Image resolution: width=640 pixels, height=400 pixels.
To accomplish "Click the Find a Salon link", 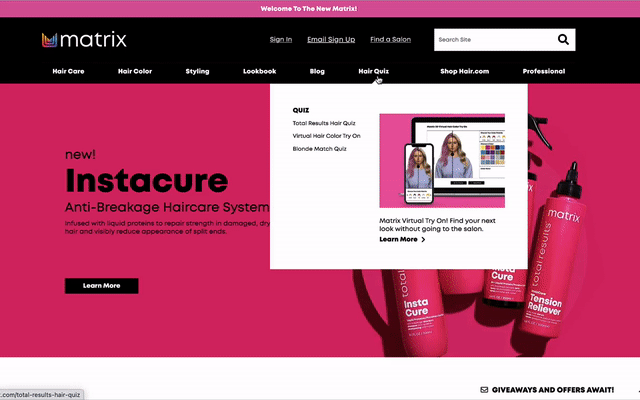I will point(390,40).
